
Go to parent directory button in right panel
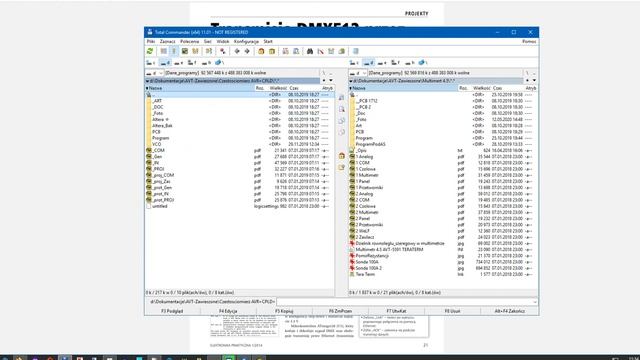pyautogui.click(x=534, y=73)
